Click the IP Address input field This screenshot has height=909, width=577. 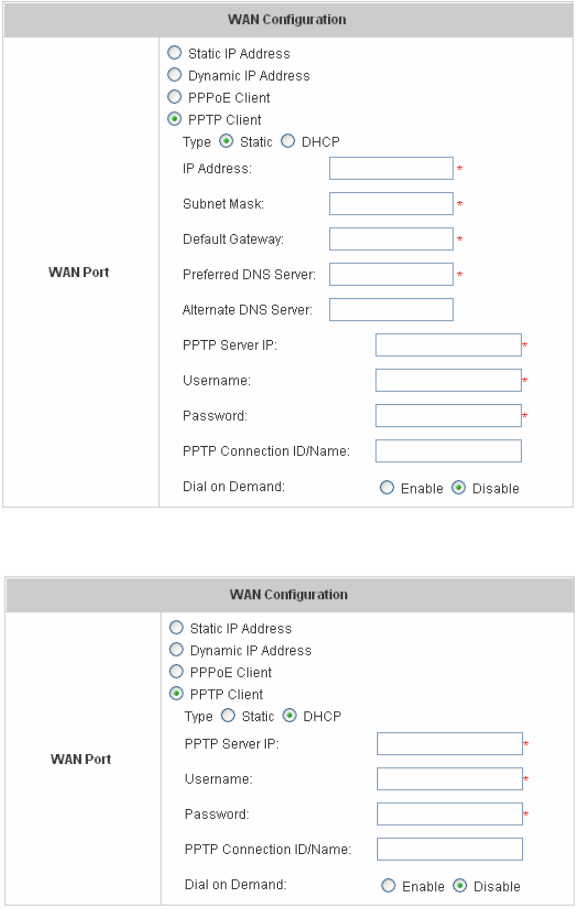pos(391,169)
